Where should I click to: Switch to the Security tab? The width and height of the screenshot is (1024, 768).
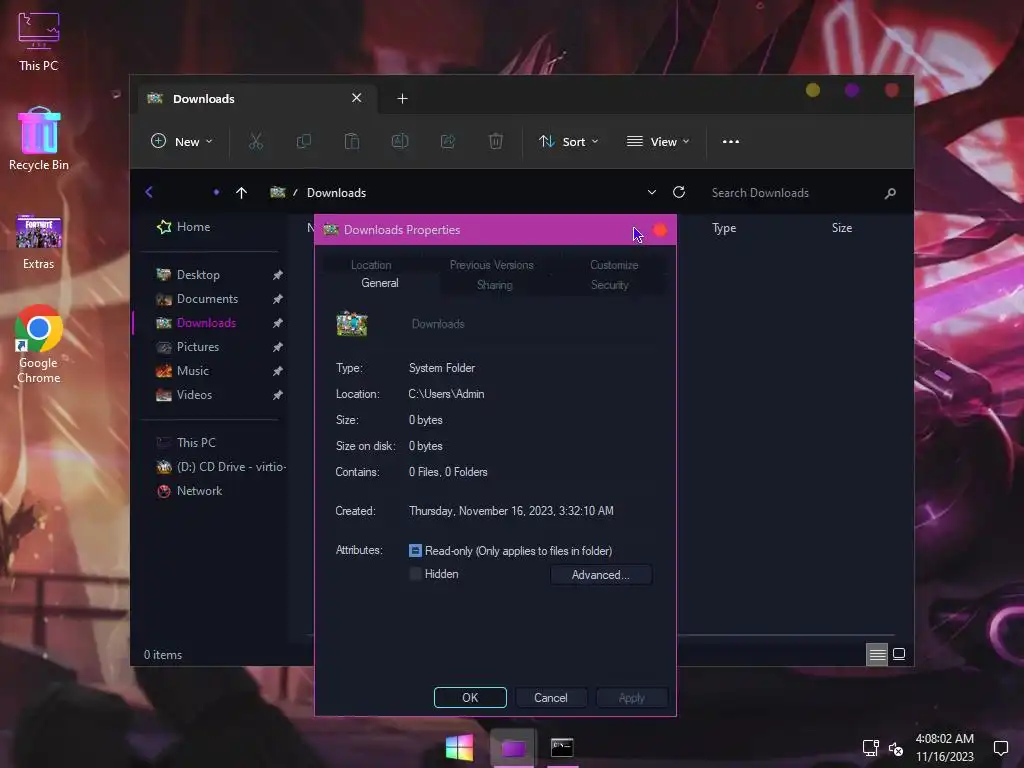pyautogui.click(x=609, y=285)
